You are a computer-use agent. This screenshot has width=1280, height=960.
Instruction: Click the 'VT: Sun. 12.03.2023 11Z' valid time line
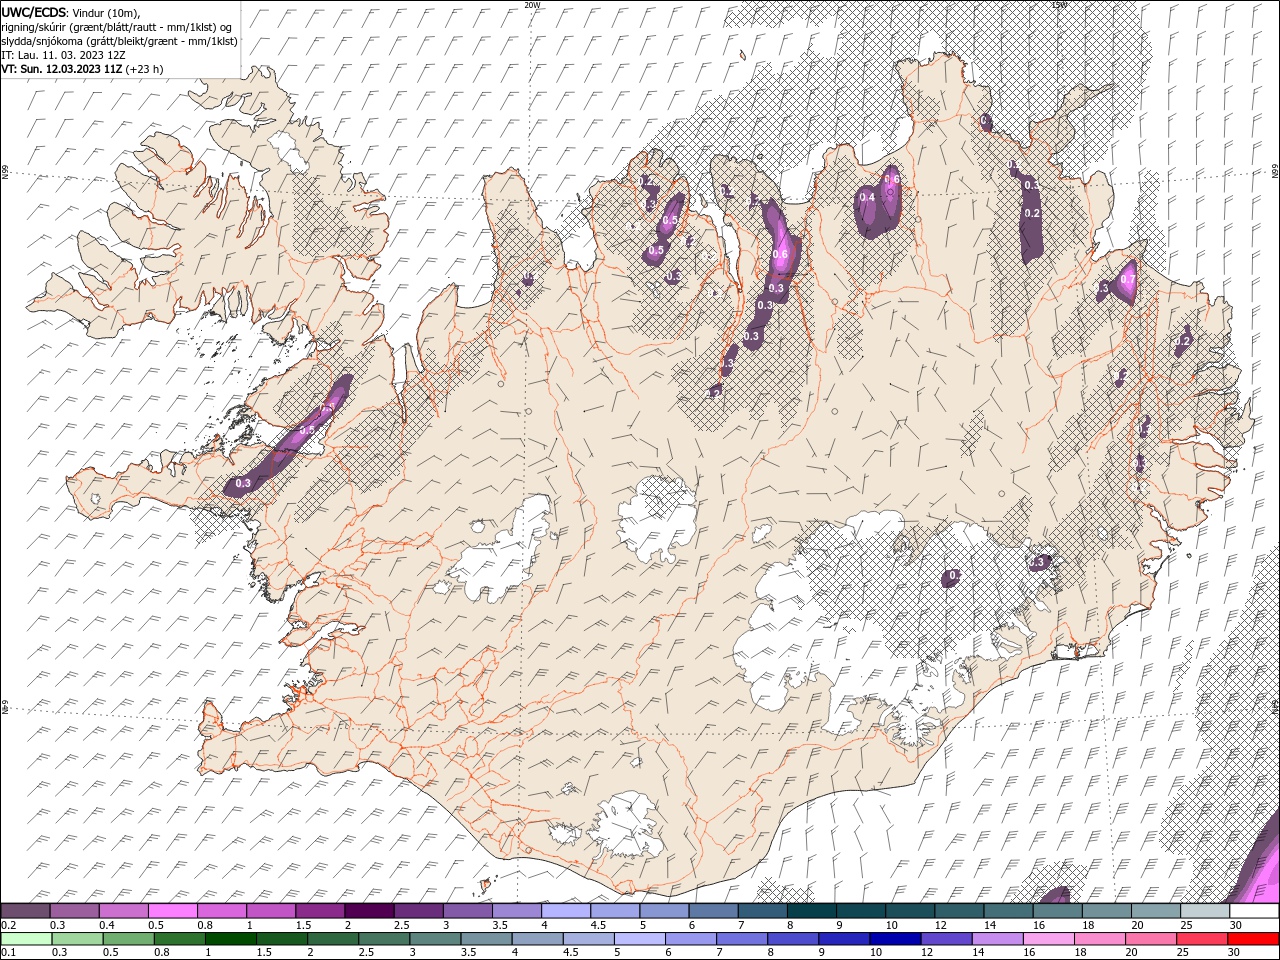(x=61, y=69)
